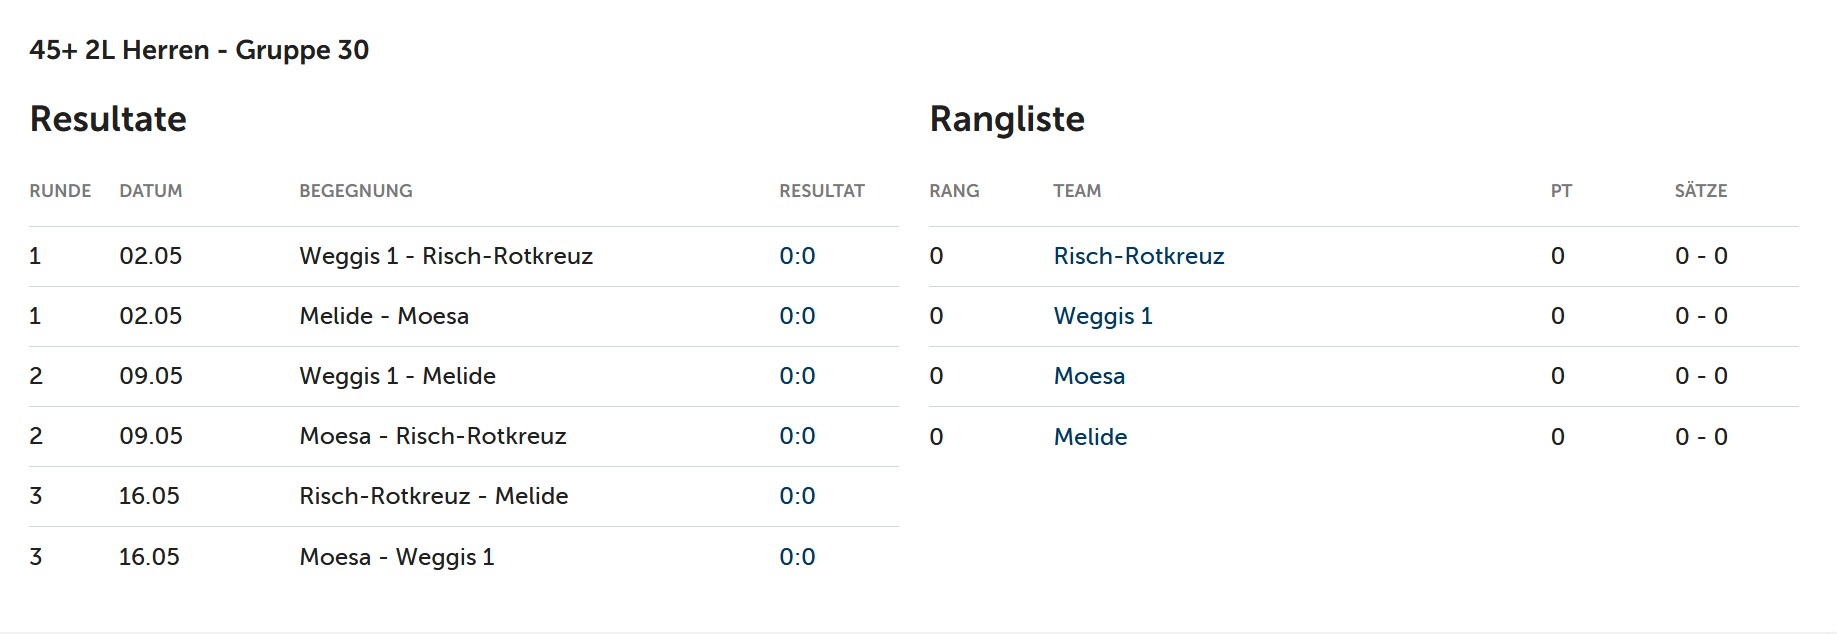
Task: Open the Weggis 1 - Melide 0:0 result
Action: [797, 376]
